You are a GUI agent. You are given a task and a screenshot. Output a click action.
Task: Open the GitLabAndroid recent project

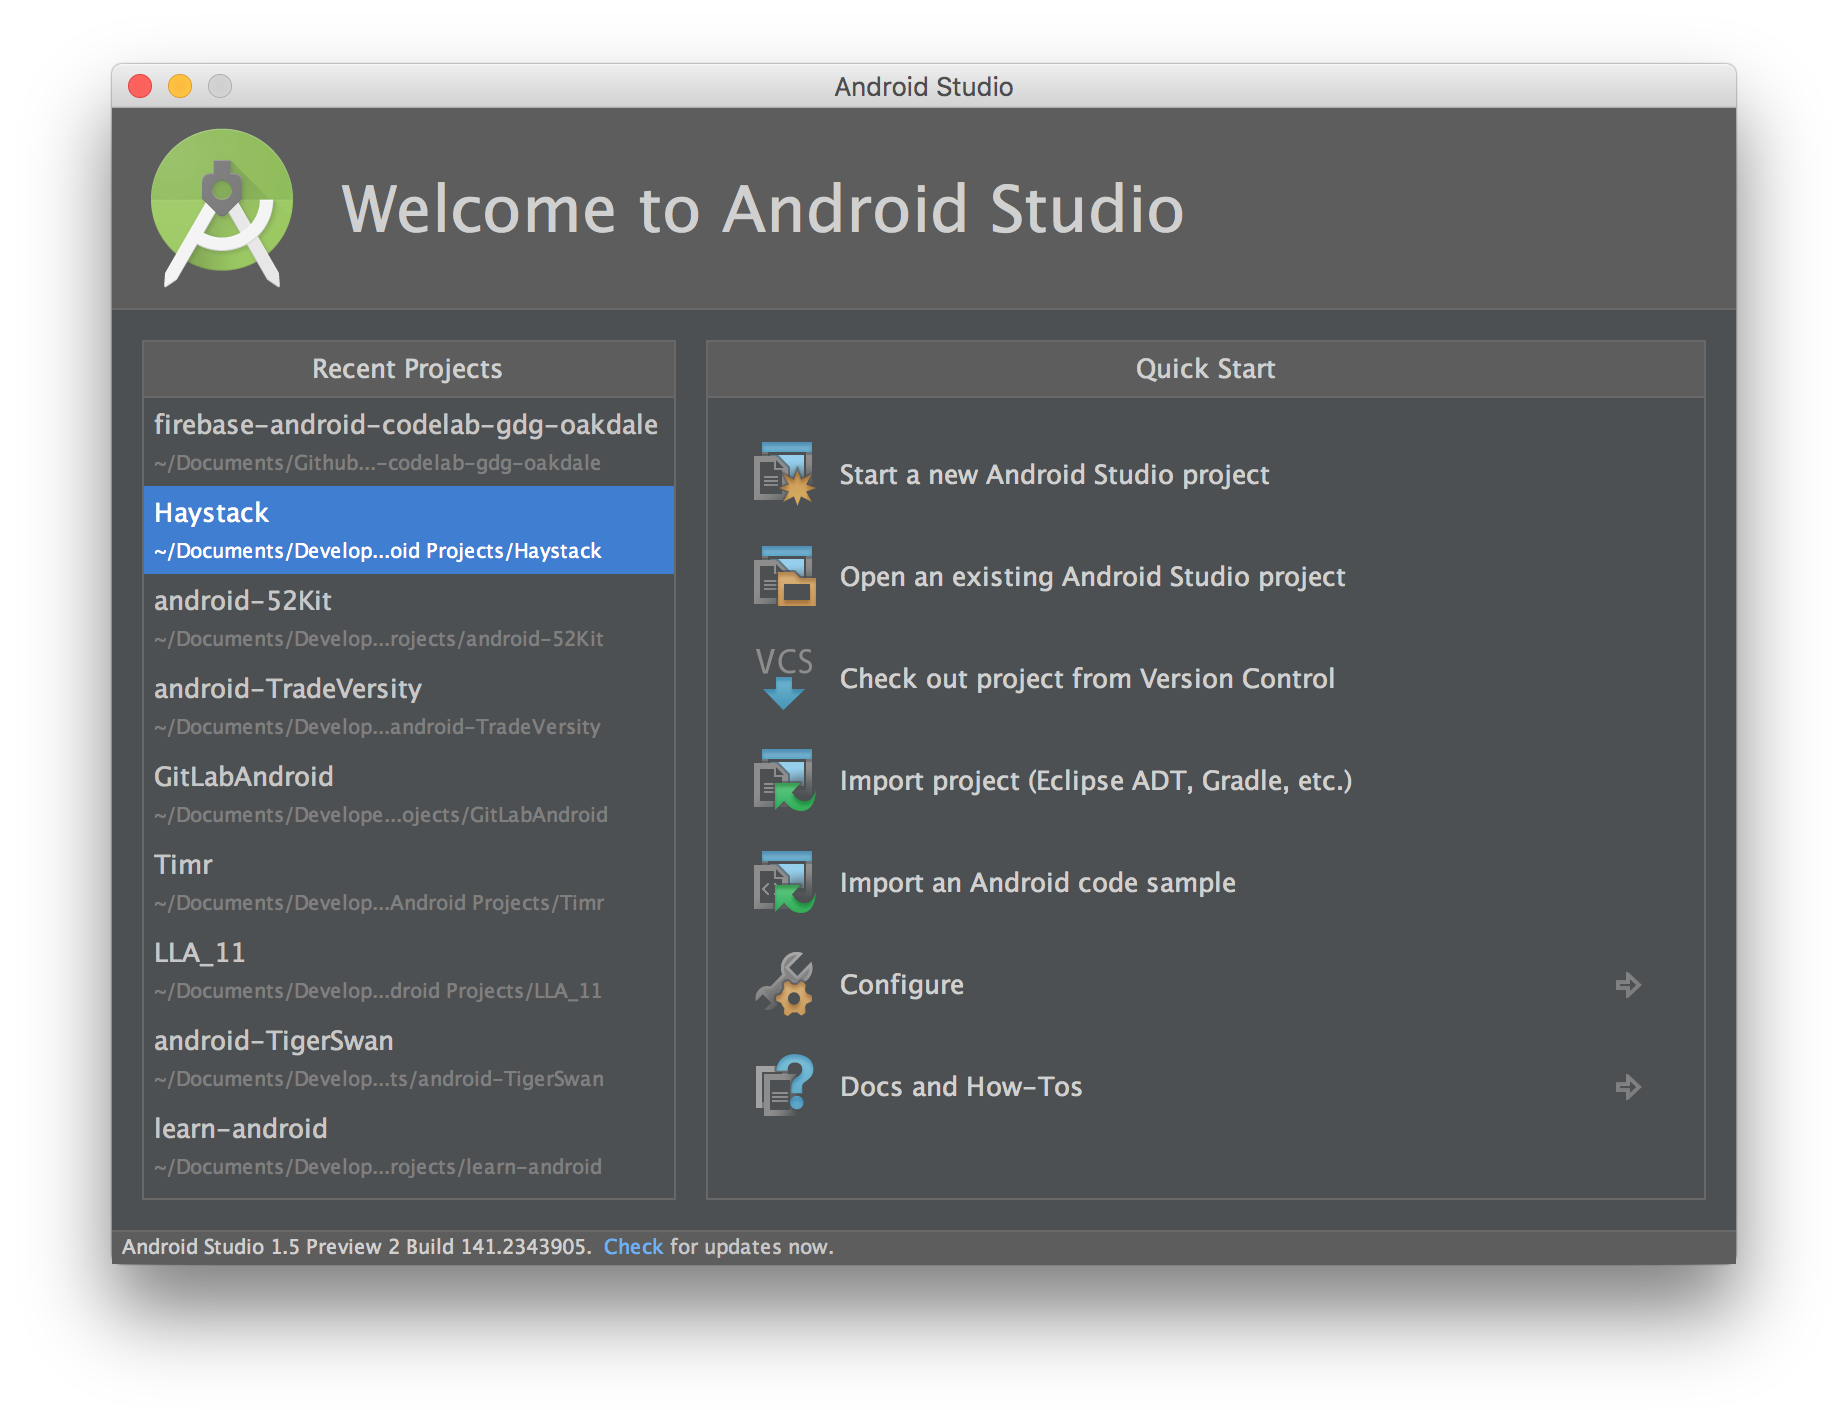point(409,794)
